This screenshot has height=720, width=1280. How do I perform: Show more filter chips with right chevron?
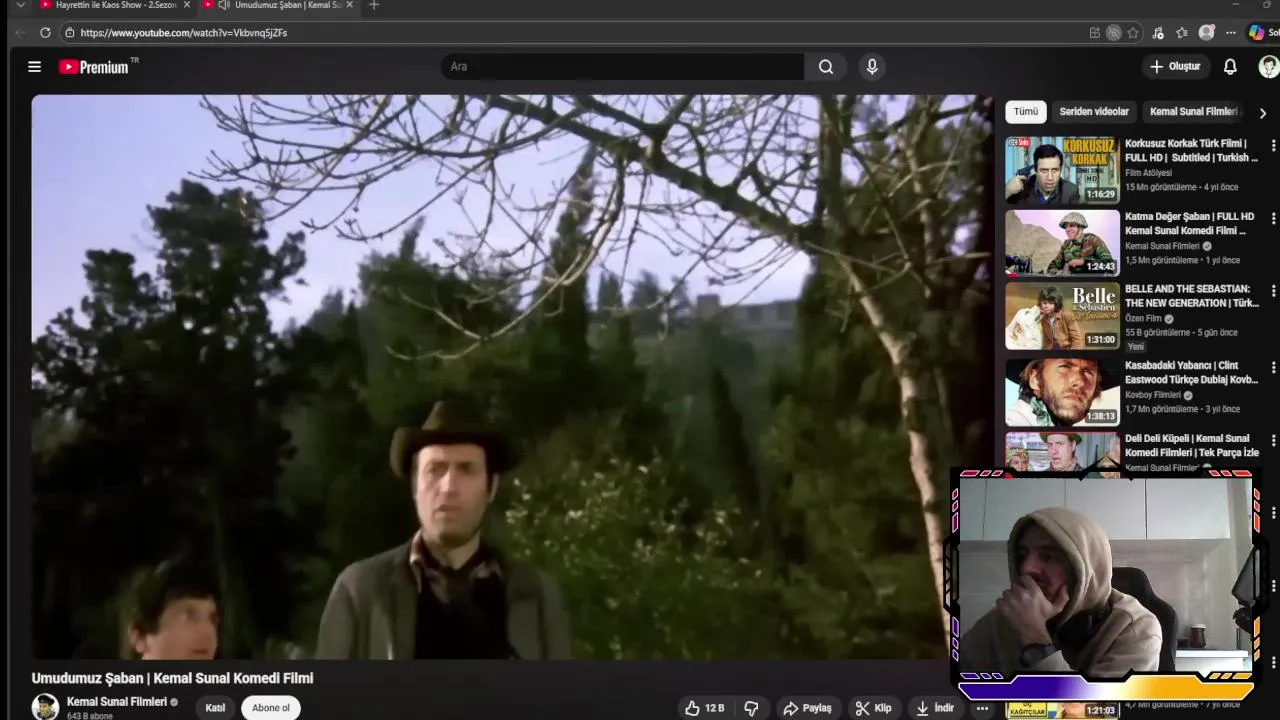[x=1262, y=113]
